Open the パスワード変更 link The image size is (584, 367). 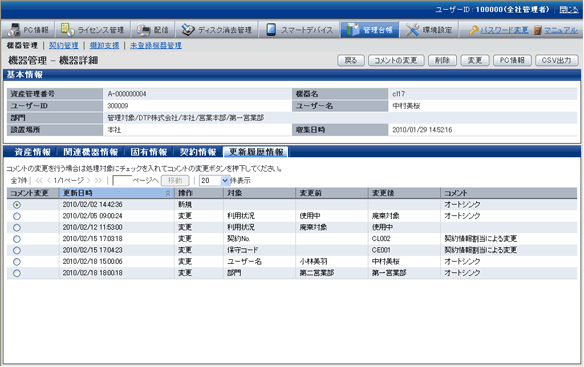click(x=504, y=30)
